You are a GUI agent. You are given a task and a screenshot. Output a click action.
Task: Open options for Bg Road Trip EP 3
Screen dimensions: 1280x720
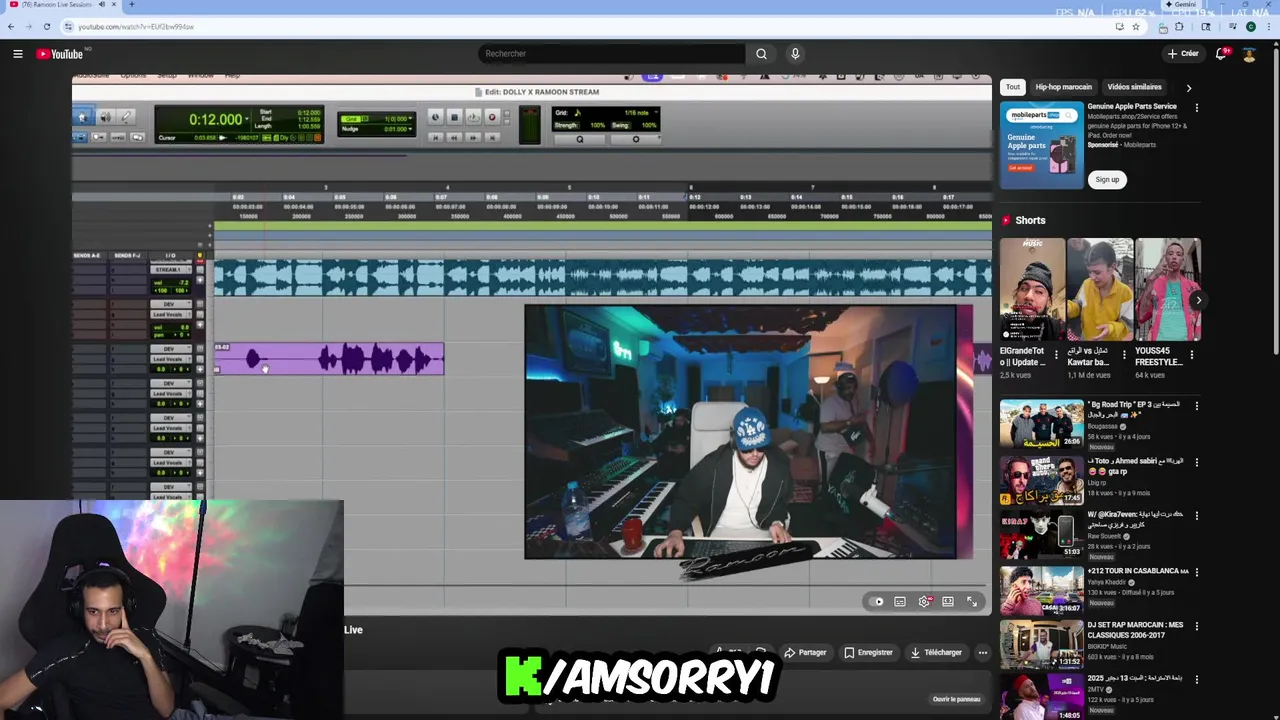pyautogui.click(x=1196, y=406)
